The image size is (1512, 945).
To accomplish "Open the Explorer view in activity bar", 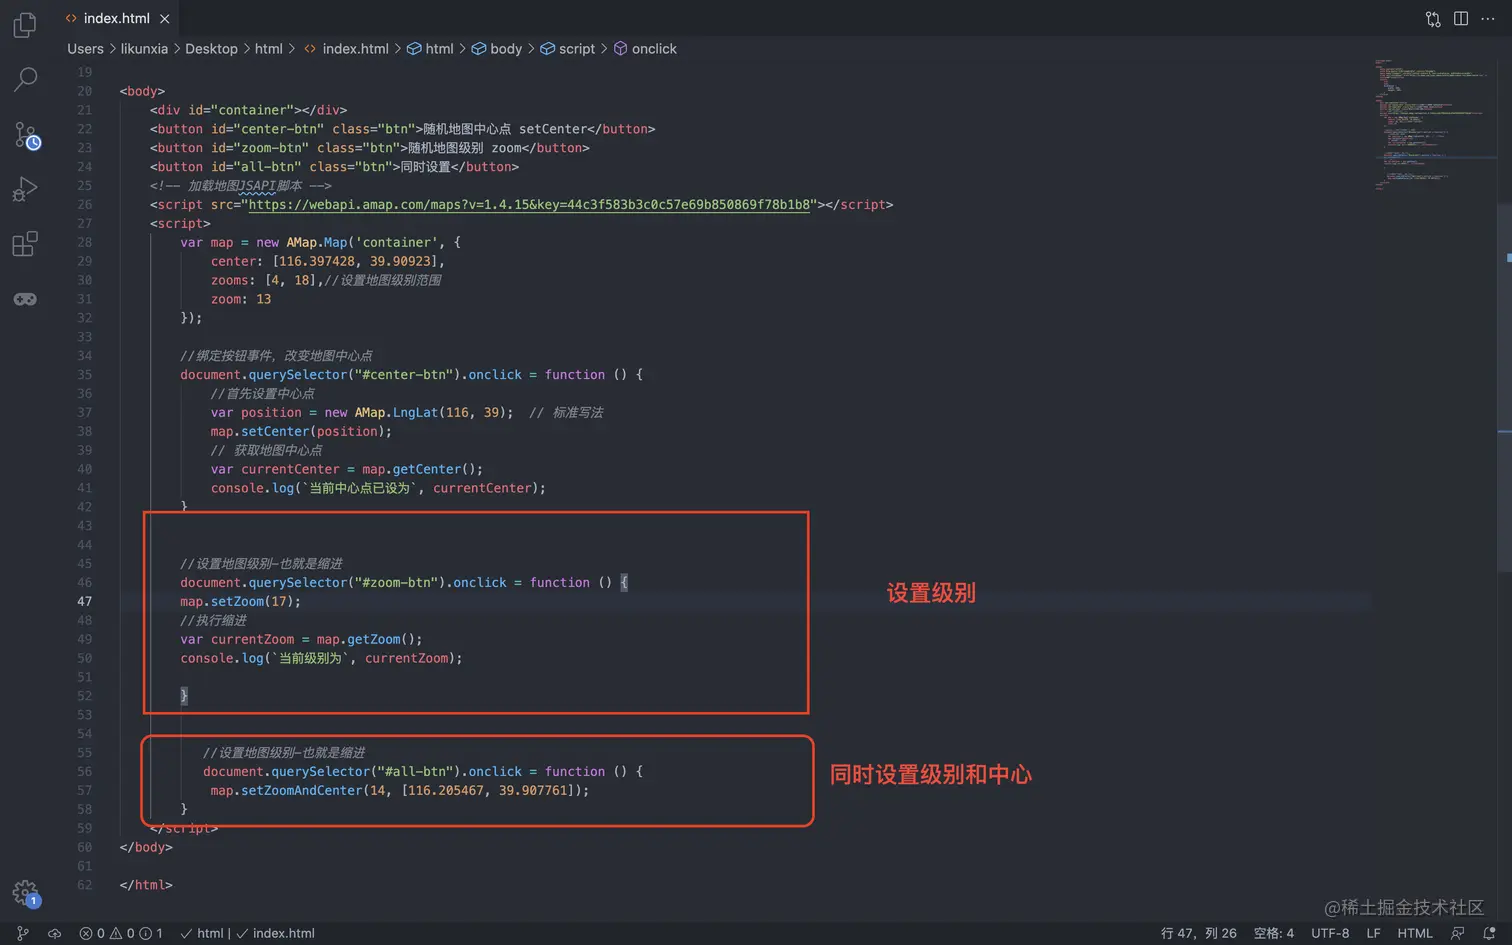I will point(25,24).
